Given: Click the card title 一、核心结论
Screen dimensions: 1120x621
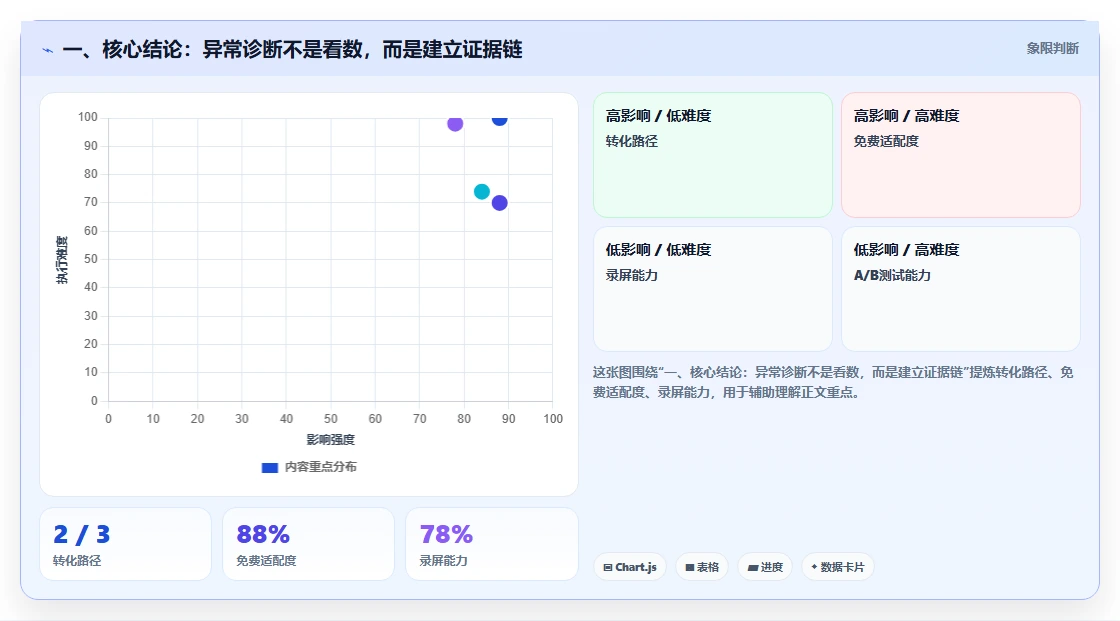Looking at the screenshot, I should pos(292,50).
